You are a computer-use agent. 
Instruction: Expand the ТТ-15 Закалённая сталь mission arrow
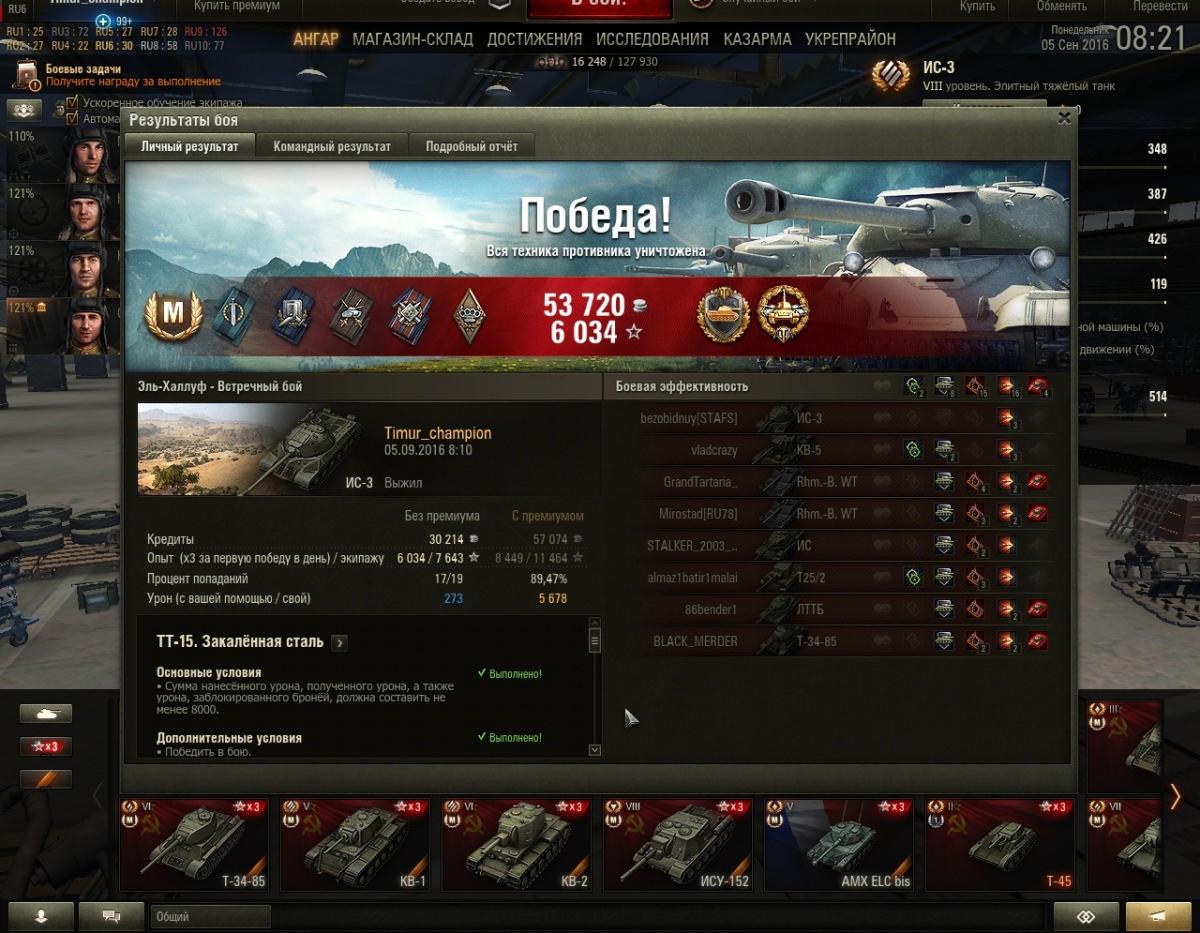340,642
